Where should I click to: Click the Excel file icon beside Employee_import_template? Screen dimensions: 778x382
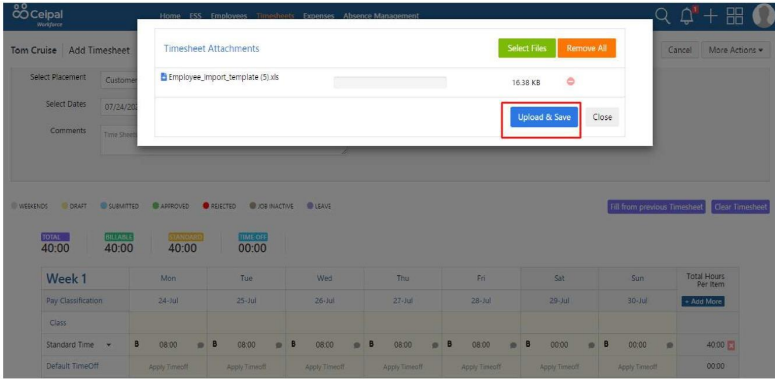pos(164,77)
